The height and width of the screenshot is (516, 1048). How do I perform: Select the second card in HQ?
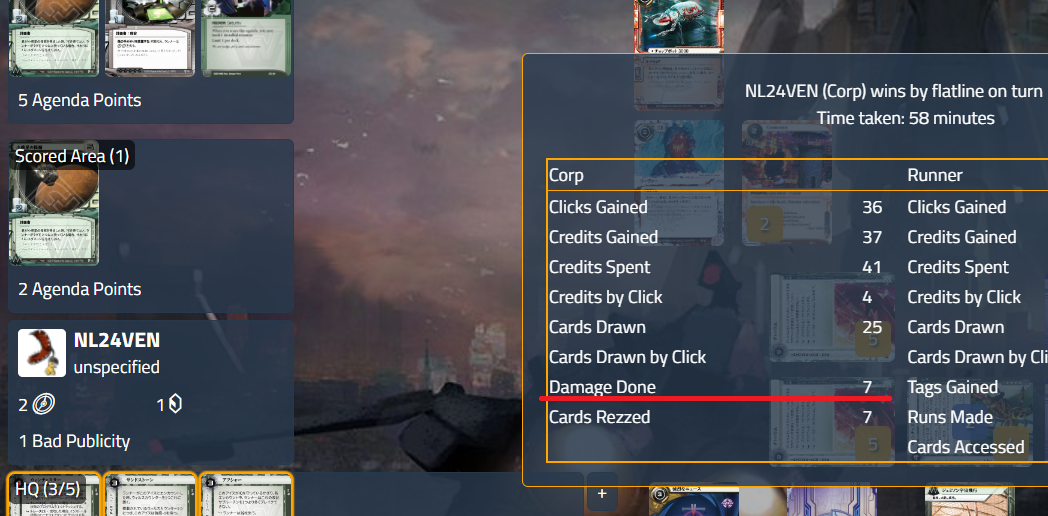(x=150, y=494)
